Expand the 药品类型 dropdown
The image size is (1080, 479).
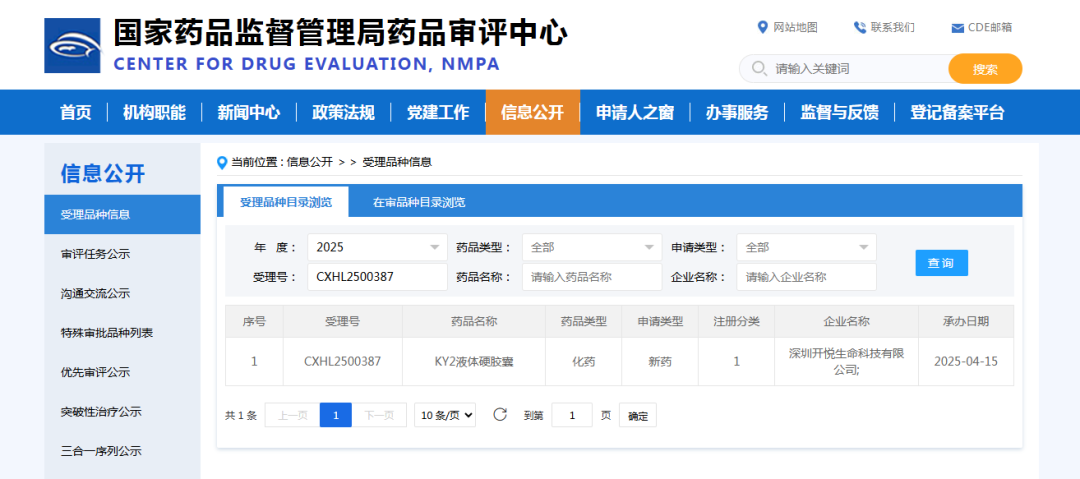[x=592, y=247]
